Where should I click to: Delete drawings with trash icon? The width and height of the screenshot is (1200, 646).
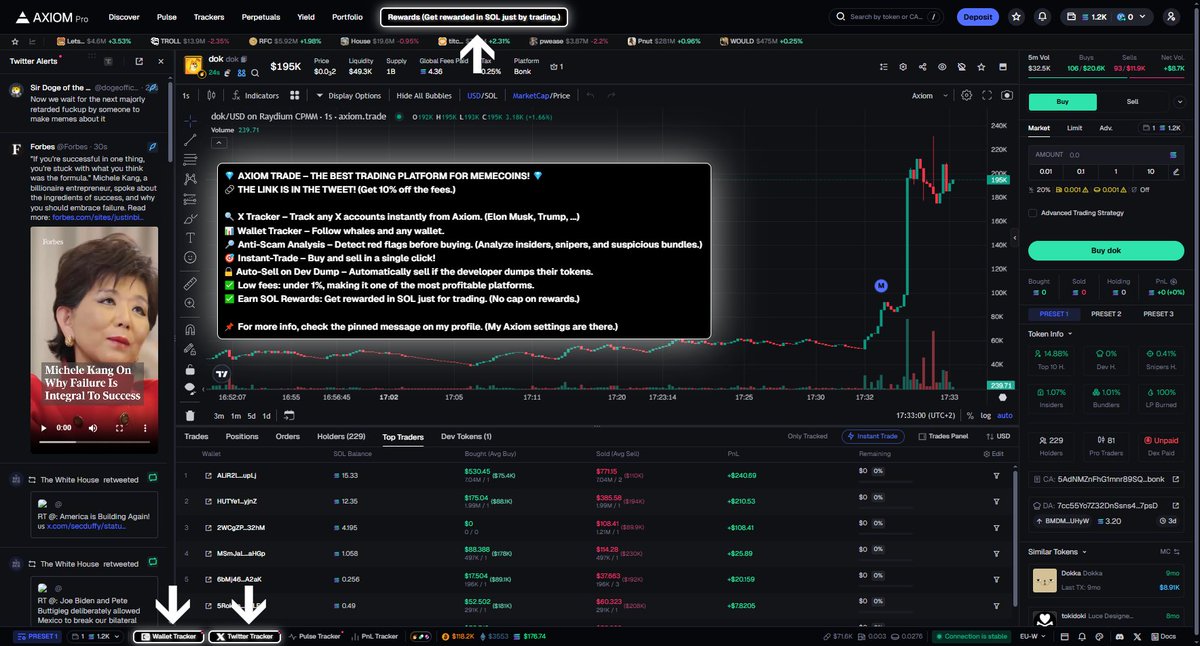point(190,416)
